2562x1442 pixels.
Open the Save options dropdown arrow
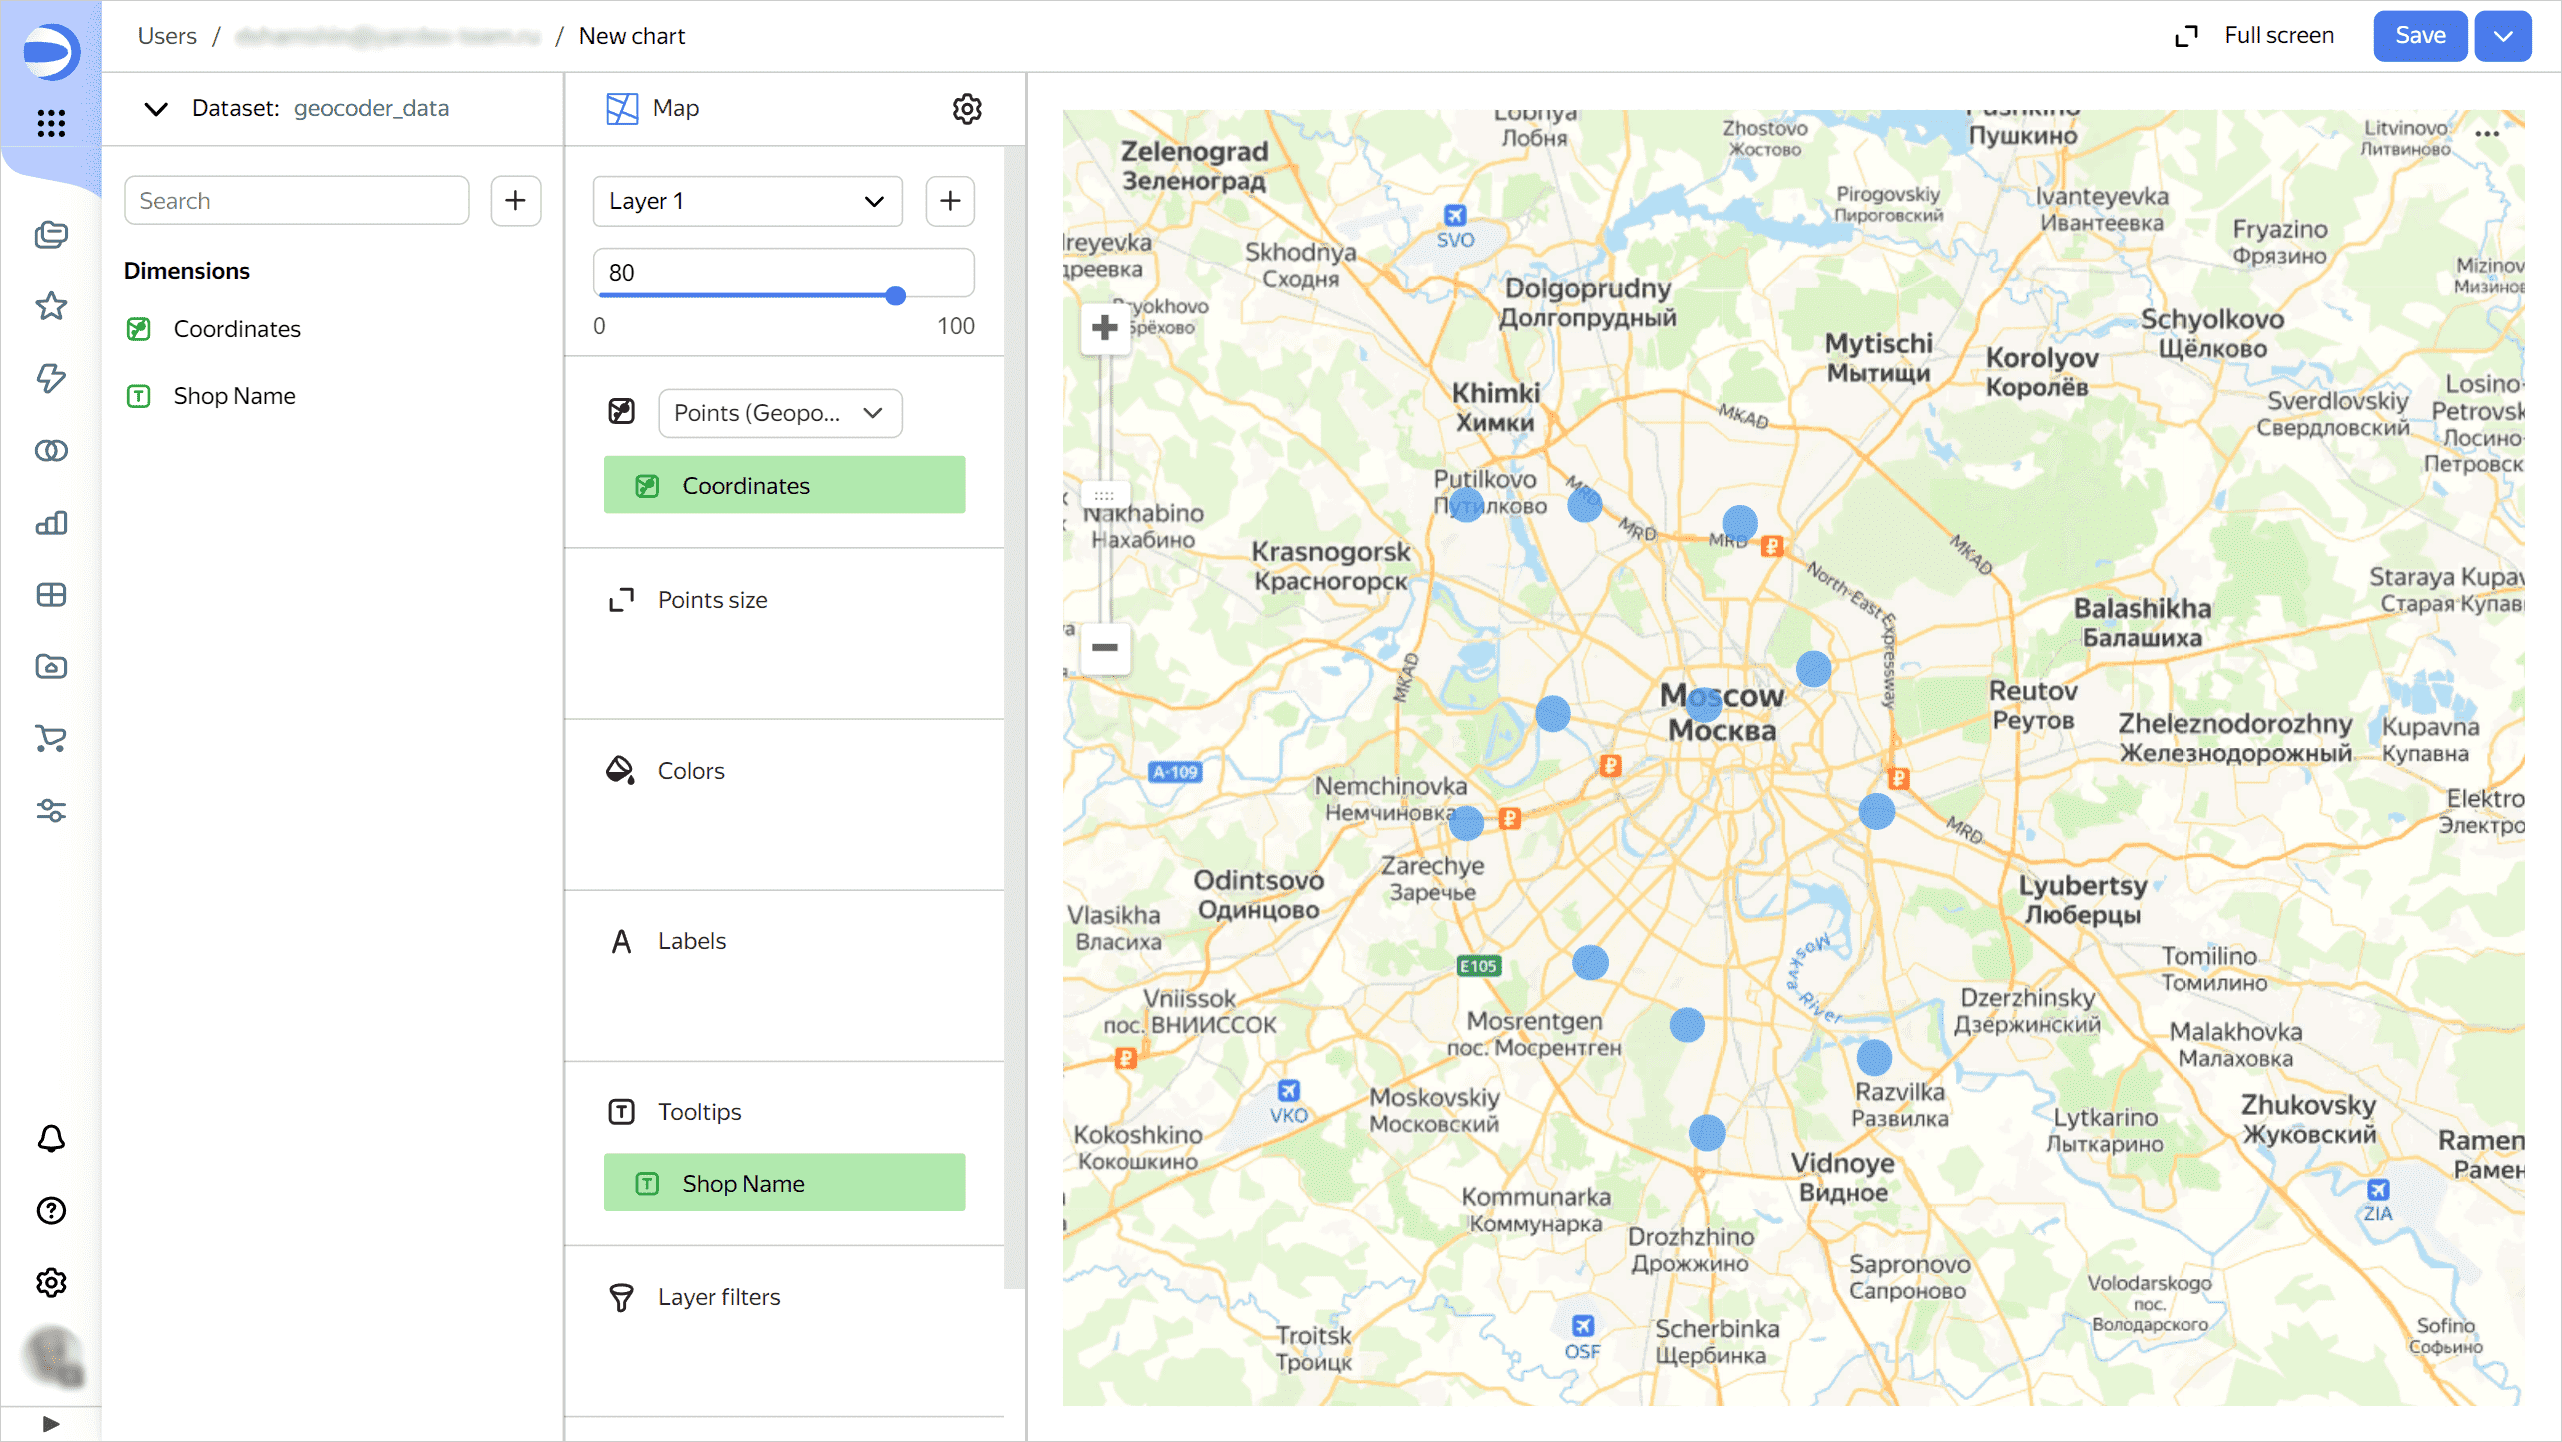2502,36
